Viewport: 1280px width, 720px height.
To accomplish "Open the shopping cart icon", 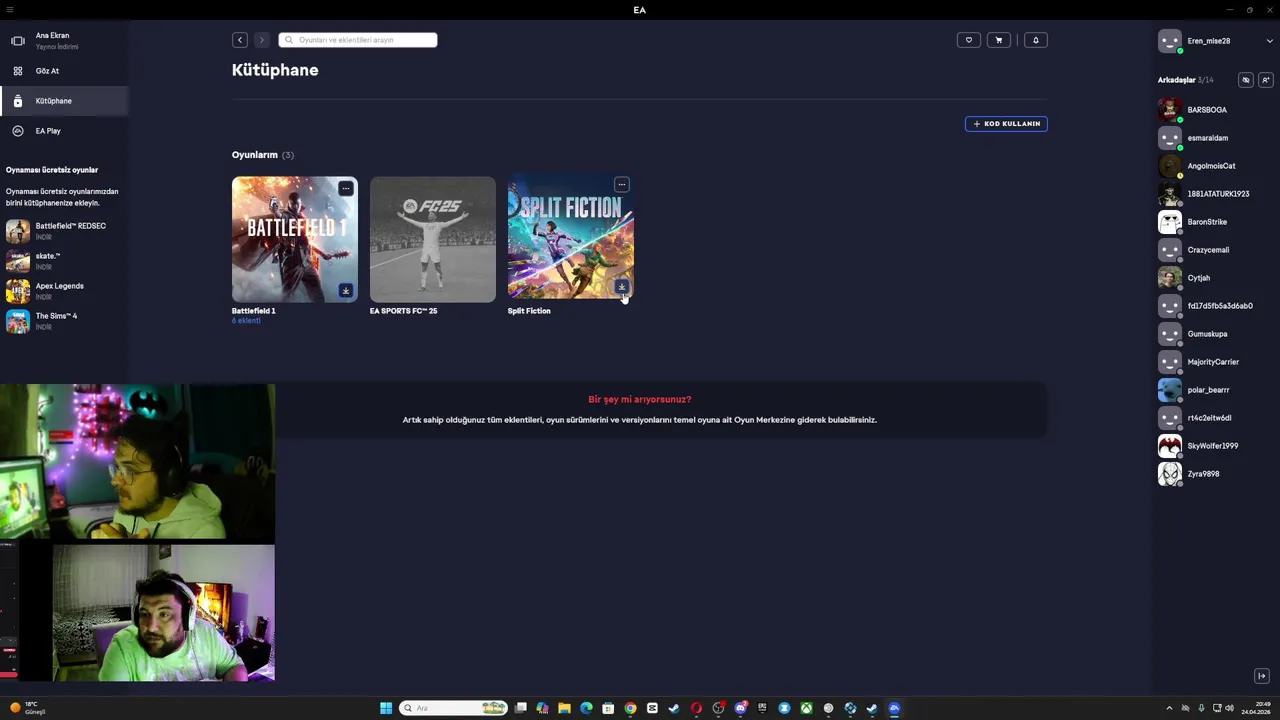I will click(999, 40).
